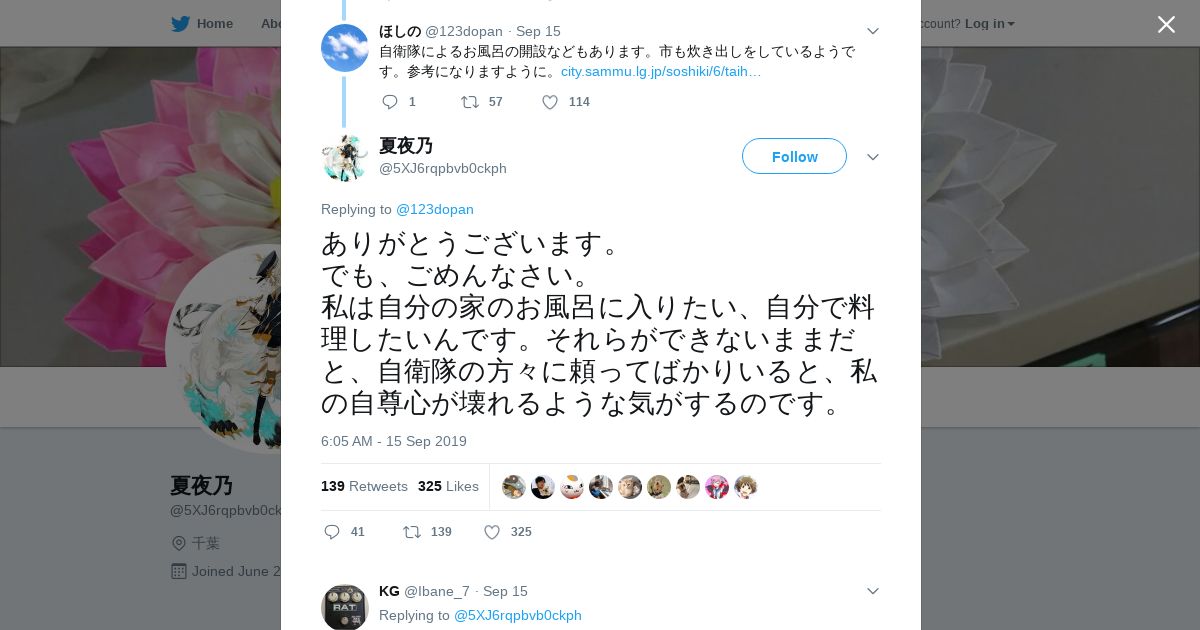The width and height of the screenshot is (1200, 630).
Task: Click the 6:05 AM - 15 Sep 2019 timestamp
Action: click(394, 441)
